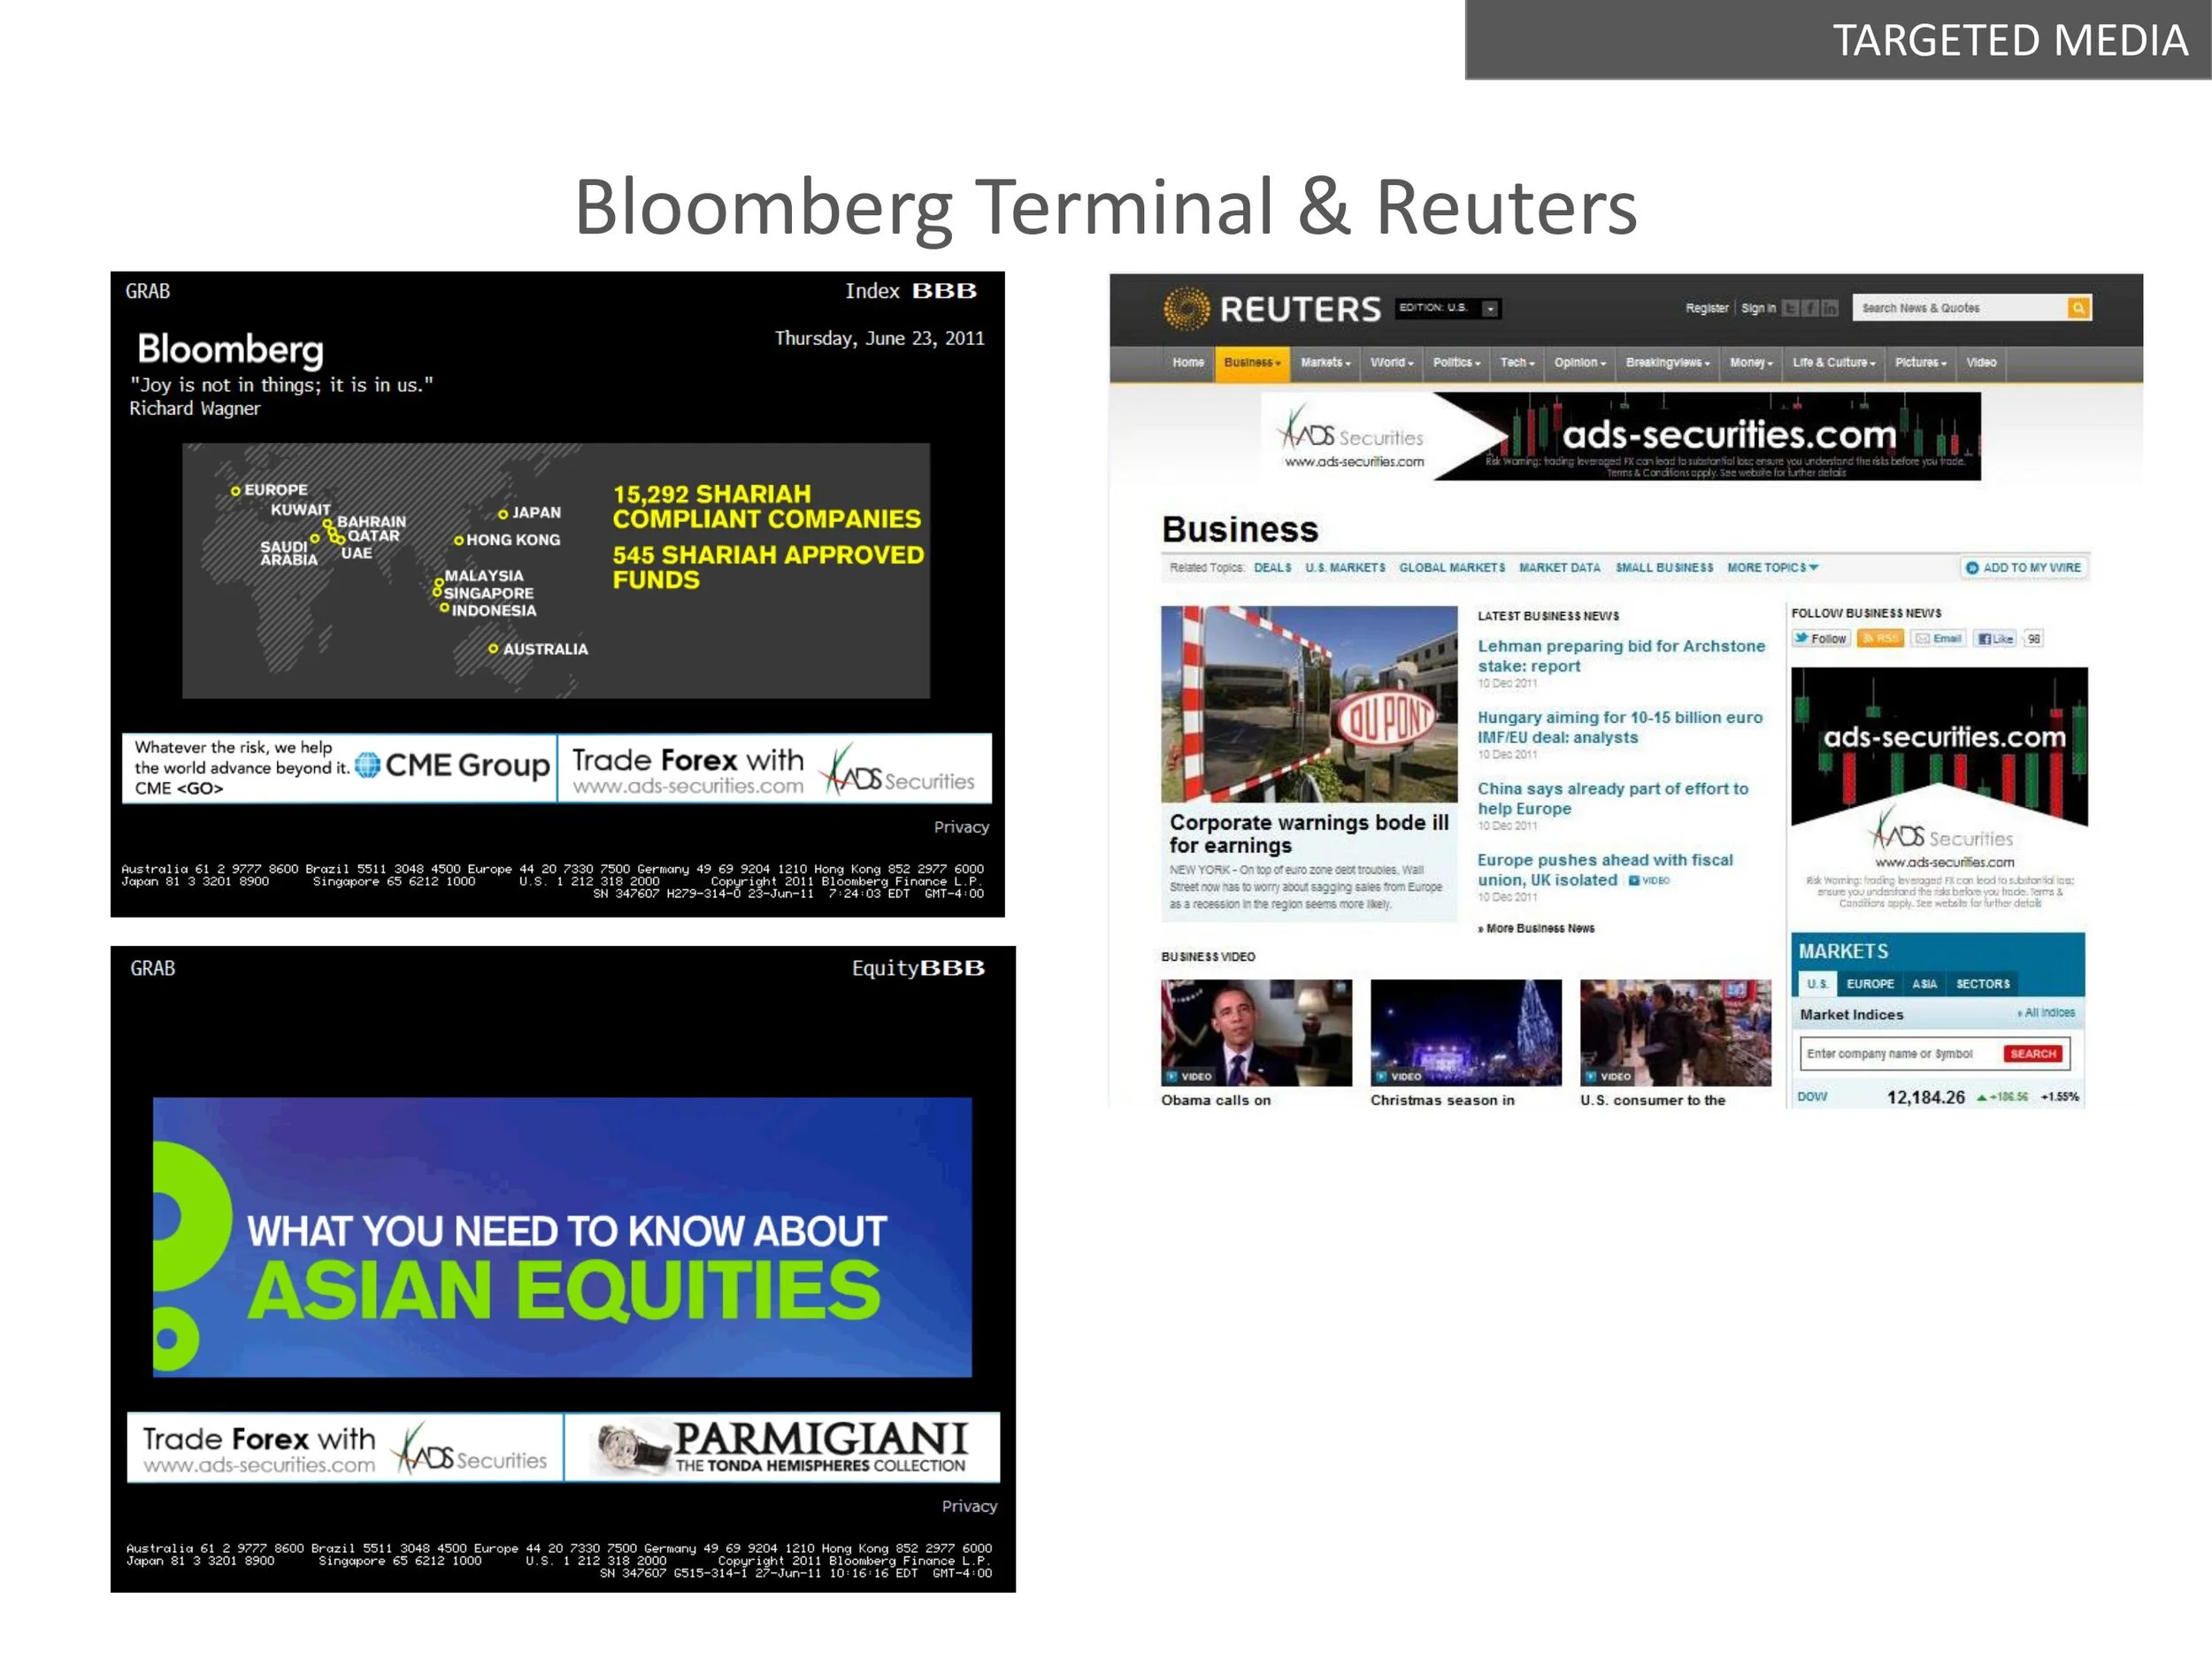
Task: Open the Business nav dropdown
Action: tap(1252, 363)
